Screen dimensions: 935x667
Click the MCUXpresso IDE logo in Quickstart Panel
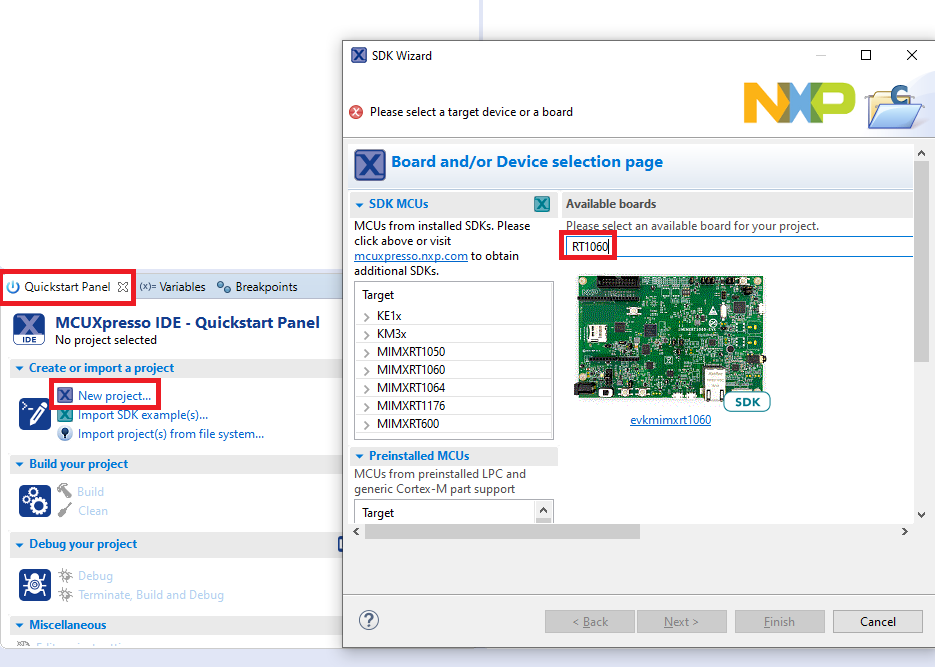[28, 328]
